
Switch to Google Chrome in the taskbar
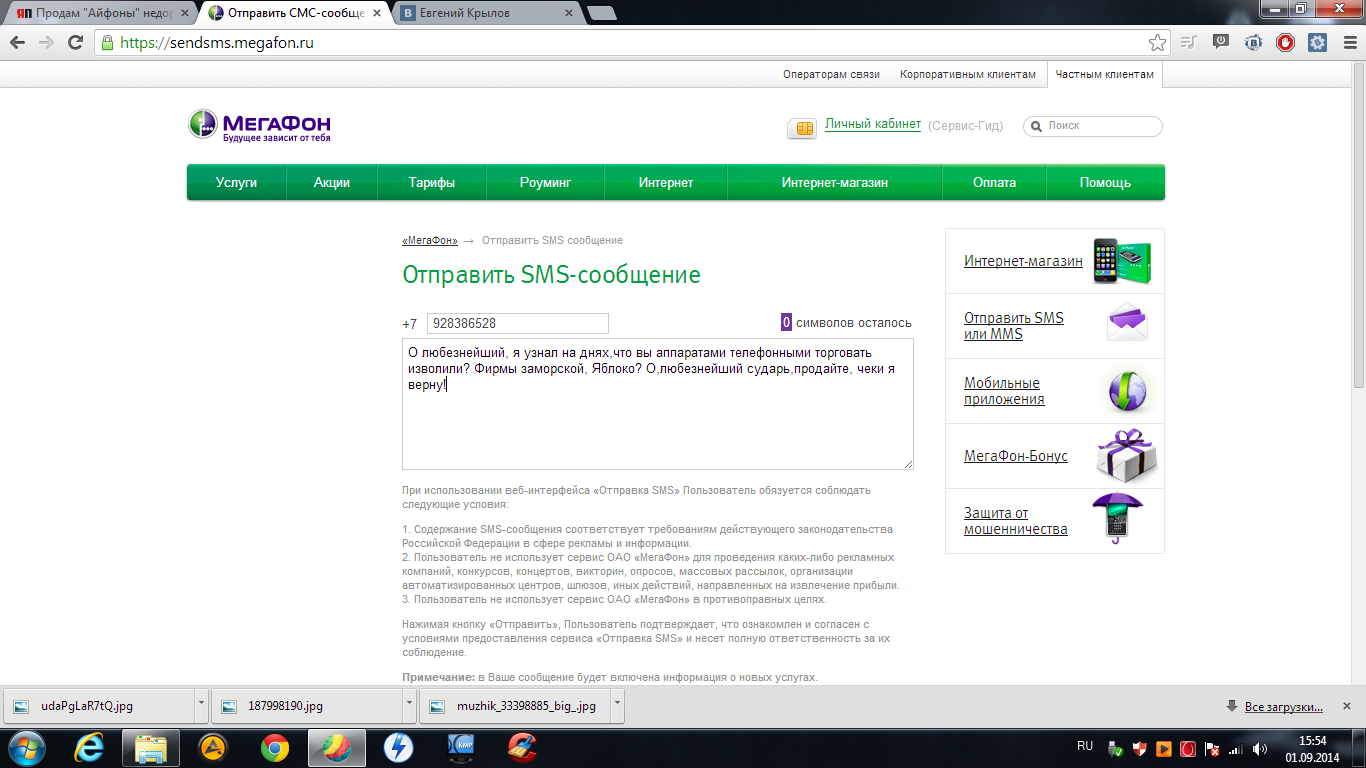pyautogui.click(x=275, y=747)
